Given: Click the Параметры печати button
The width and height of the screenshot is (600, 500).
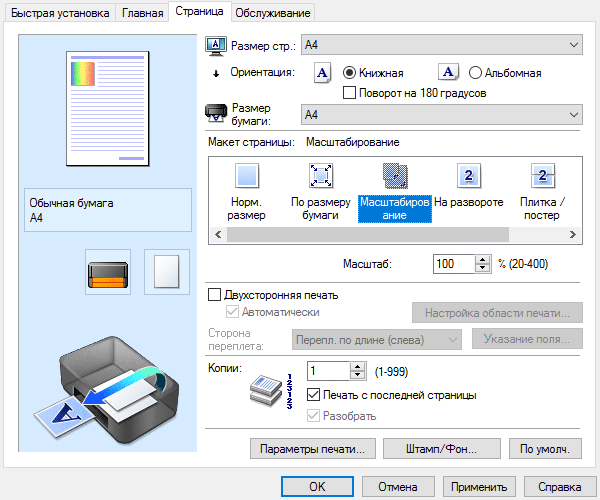Looking at the screenshot, I should (313, 448).
